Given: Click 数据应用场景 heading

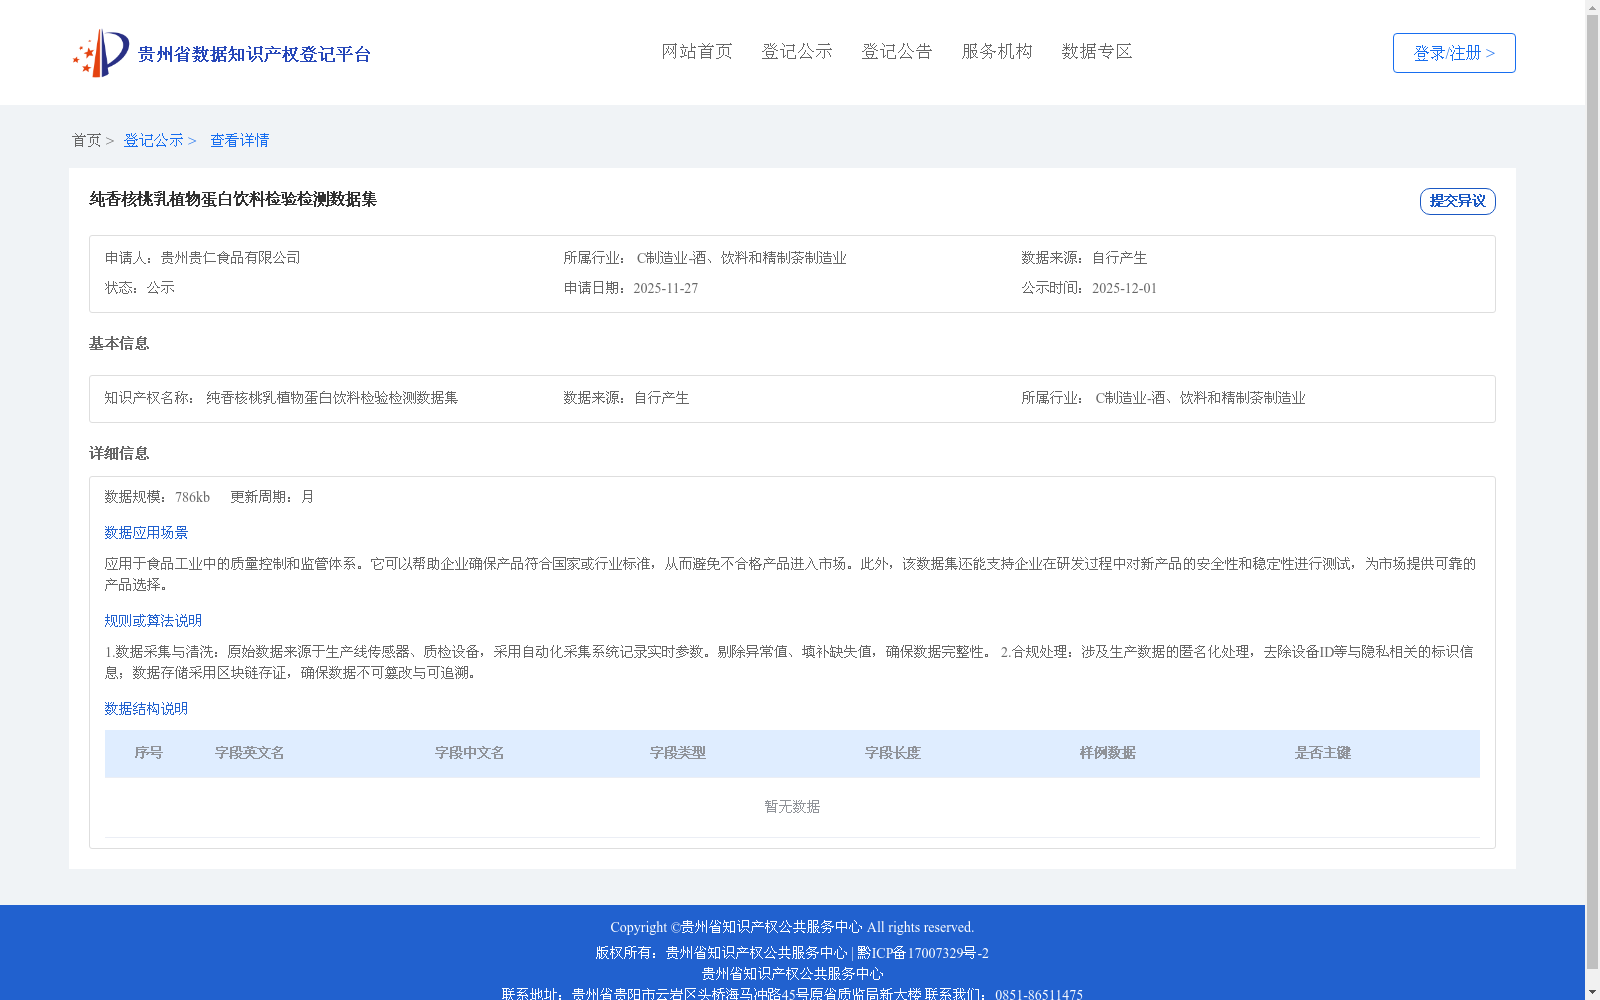Looking at the screenshot, I should coord(146,533).
